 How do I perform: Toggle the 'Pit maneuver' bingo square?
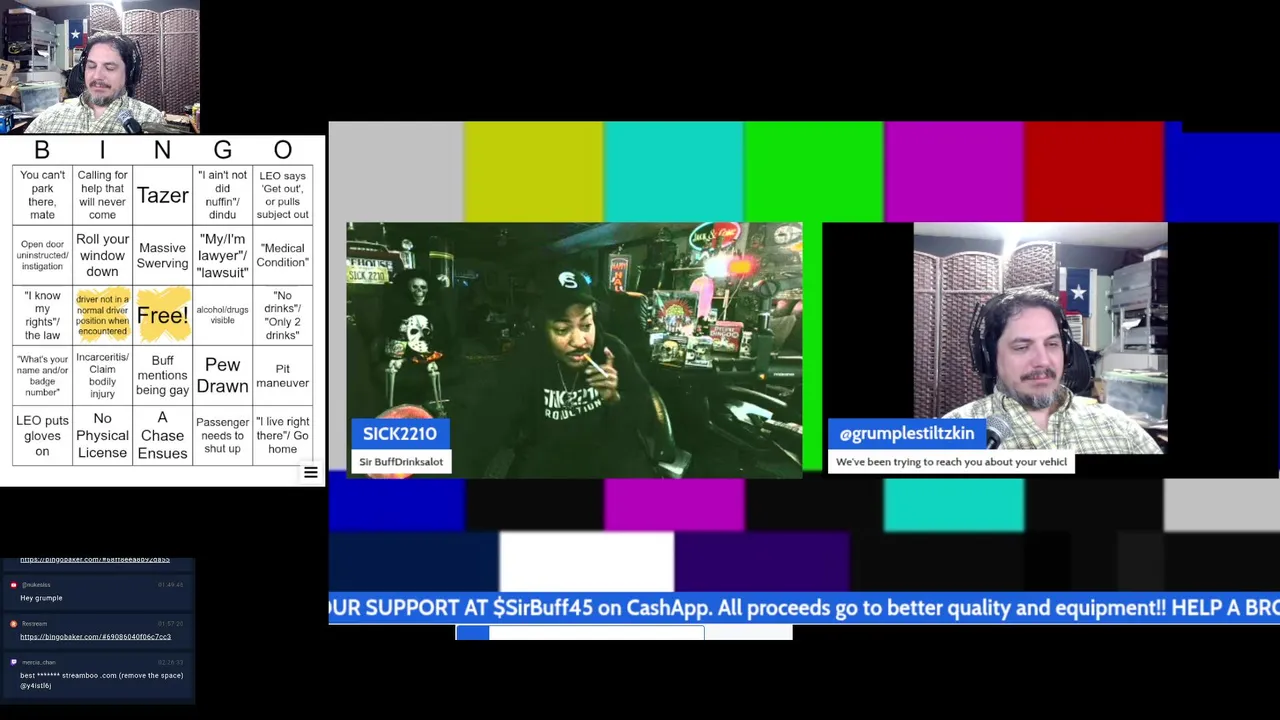282,375
